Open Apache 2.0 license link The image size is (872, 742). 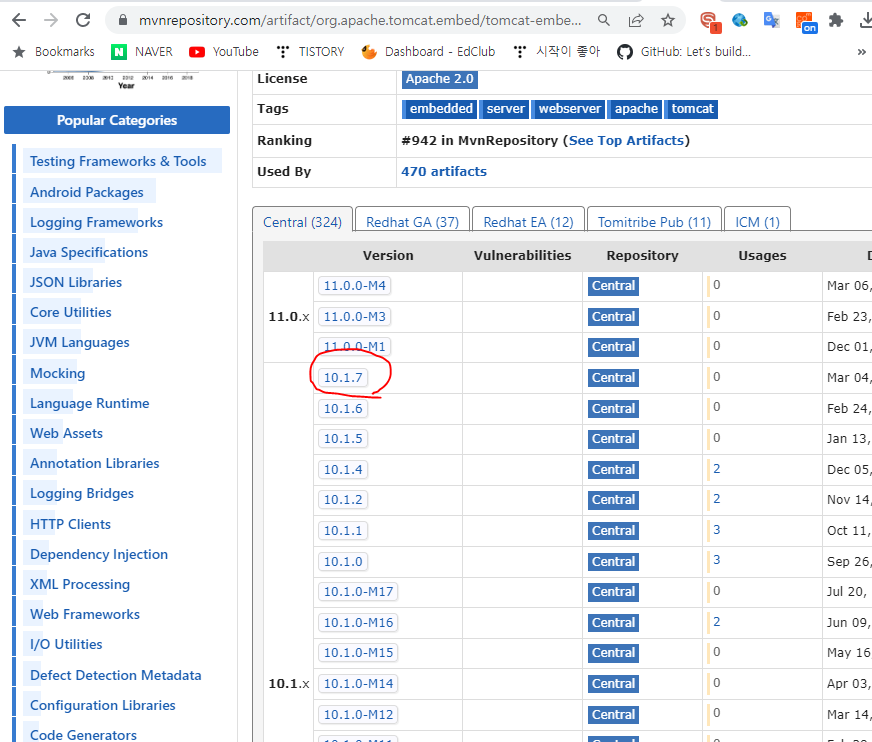439,79
